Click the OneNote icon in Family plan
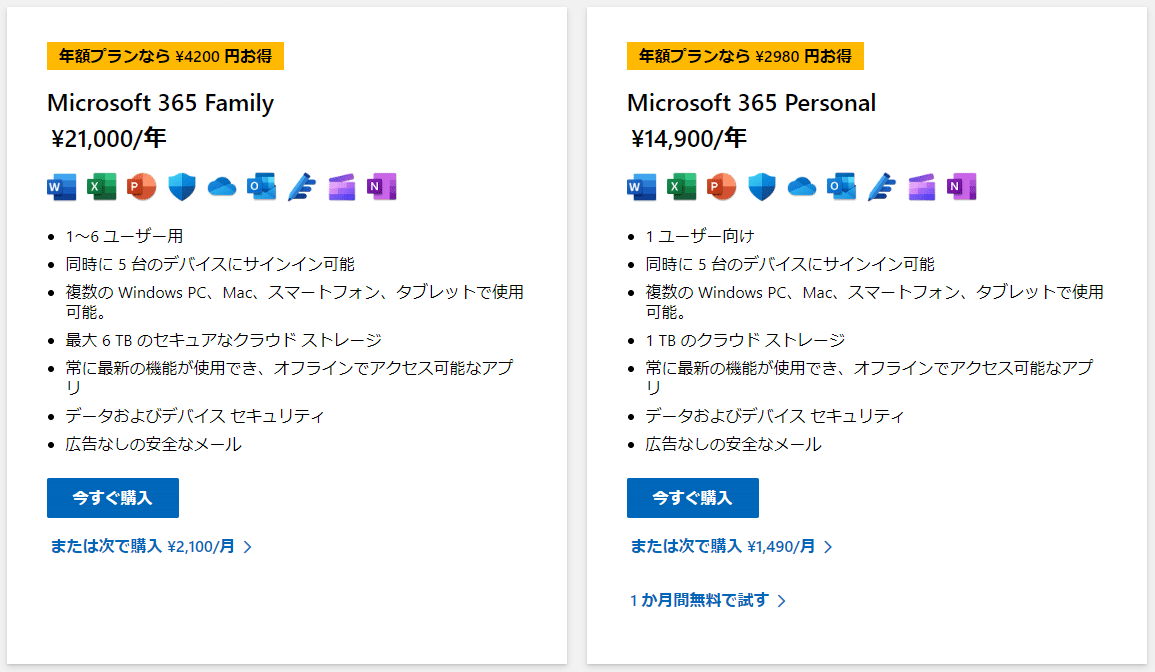Screen dimensions: 1155x672 (382, 187)
